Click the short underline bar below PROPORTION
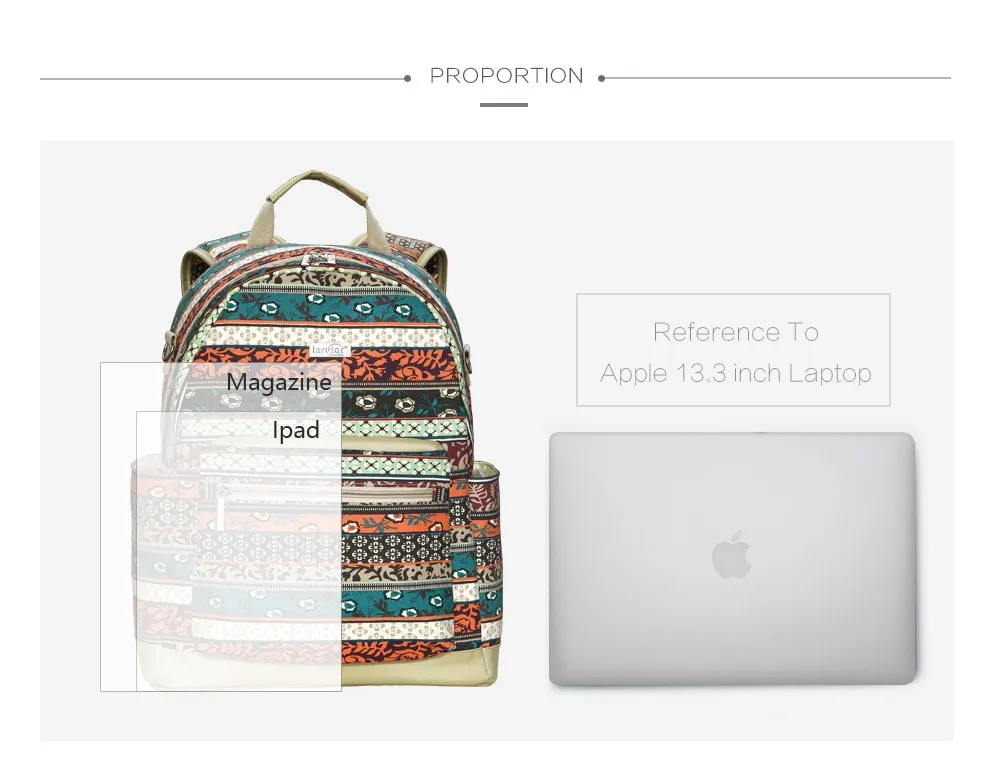The height and width of the screenshot is (776, 1000). (504, 105)
